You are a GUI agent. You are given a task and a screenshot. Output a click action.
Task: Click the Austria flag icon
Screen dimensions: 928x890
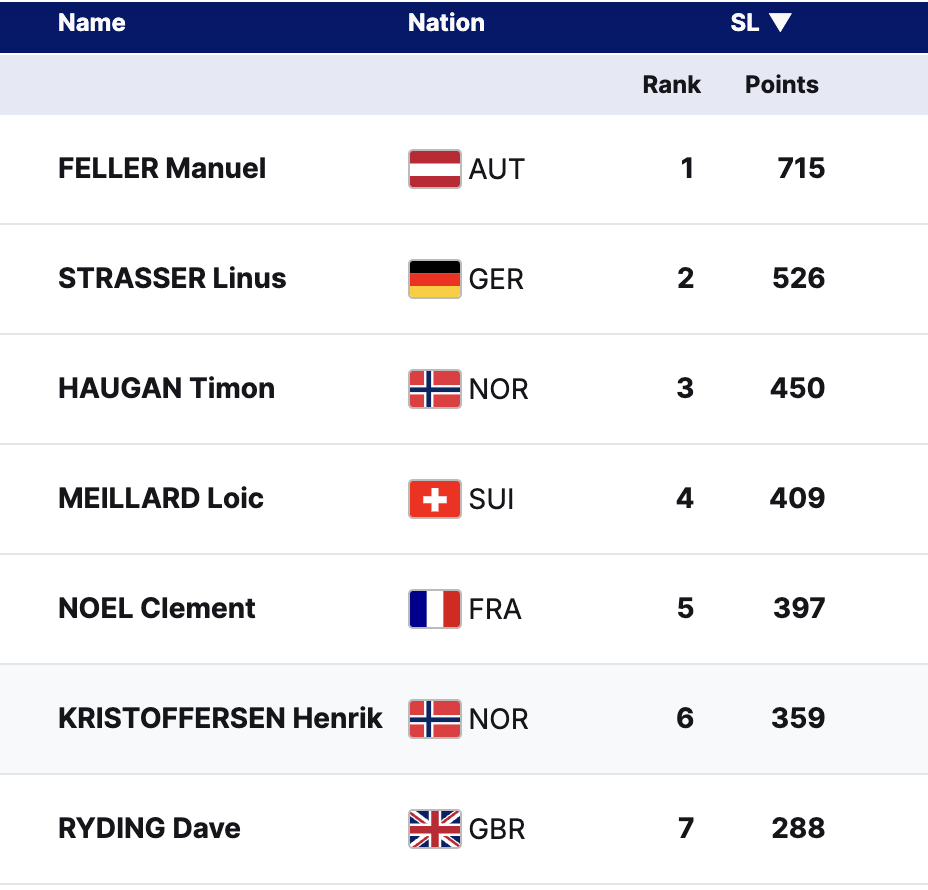(x=434, y=169)
